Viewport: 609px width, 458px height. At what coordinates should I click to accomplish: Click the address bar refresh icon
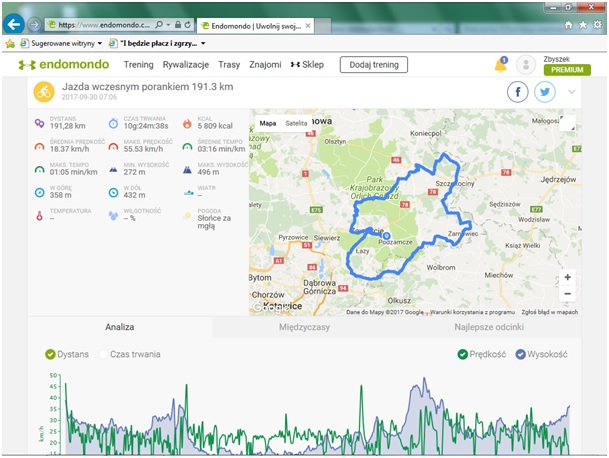[x=188, y=25]
